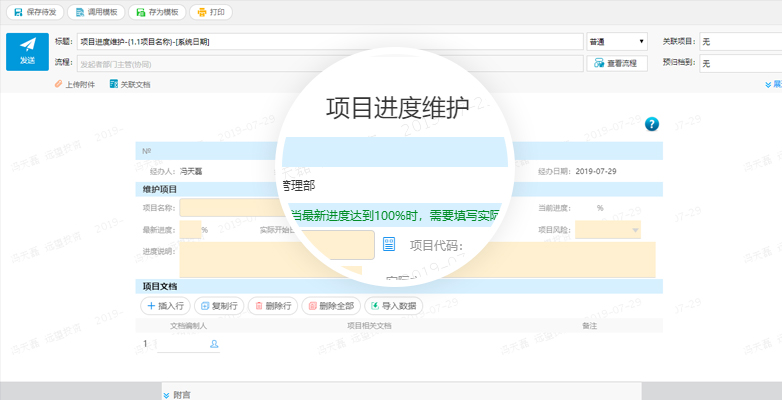Click person picker icon in row 1
Screen dimensions: 782x400
[x=213, y=344]
